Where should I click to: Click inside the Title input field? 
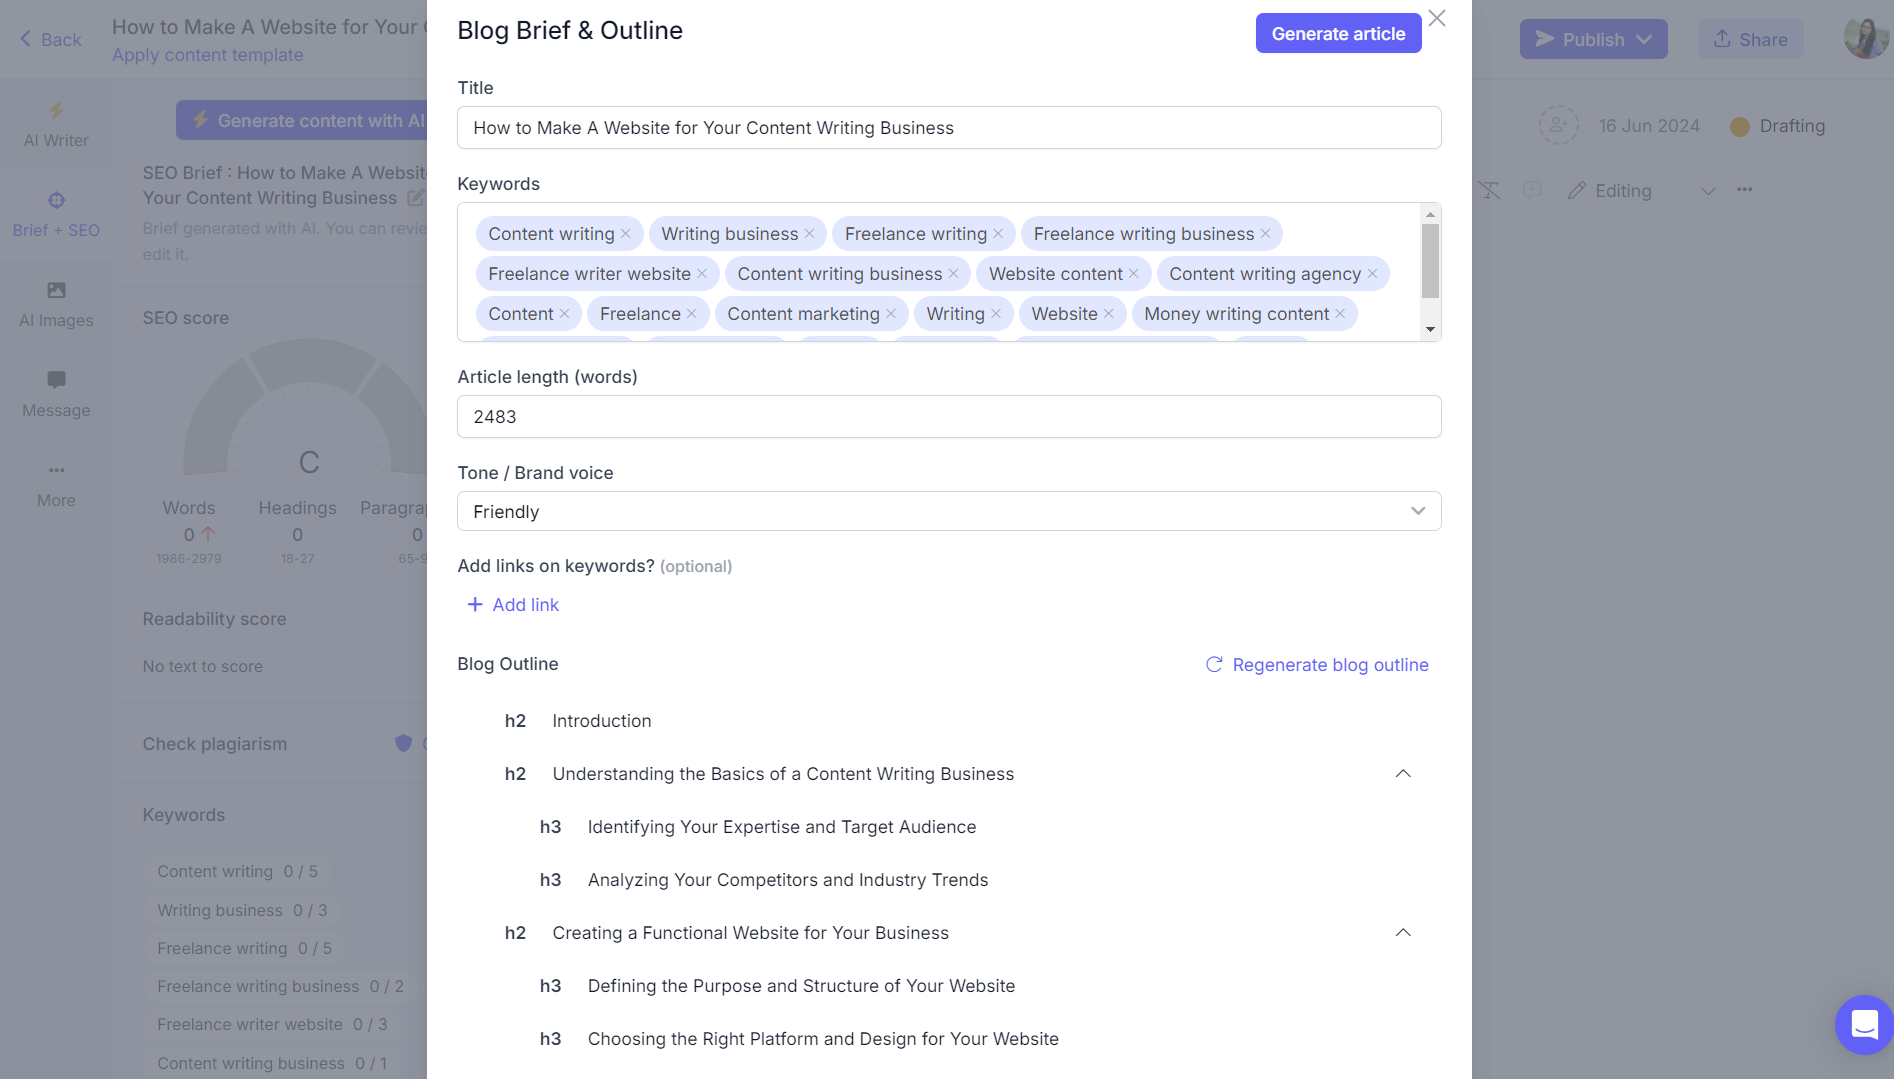[948, 128]
